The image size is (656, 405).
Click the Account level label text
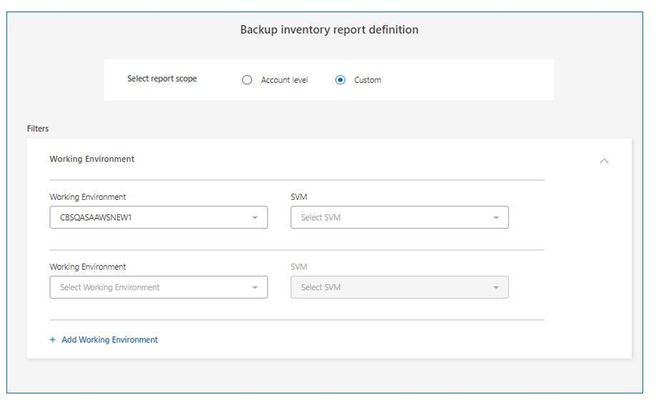click(284, 80)
